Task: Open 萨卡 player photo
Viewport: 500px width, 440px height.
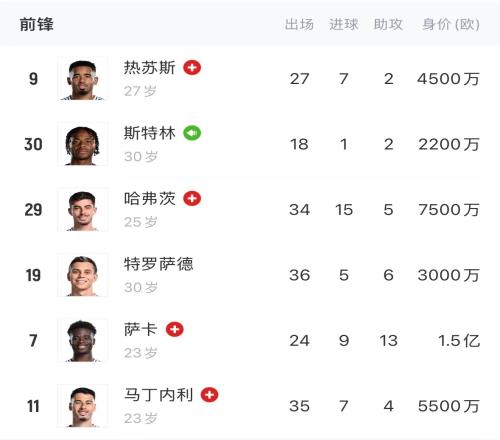Action: [x=82, y=340]
